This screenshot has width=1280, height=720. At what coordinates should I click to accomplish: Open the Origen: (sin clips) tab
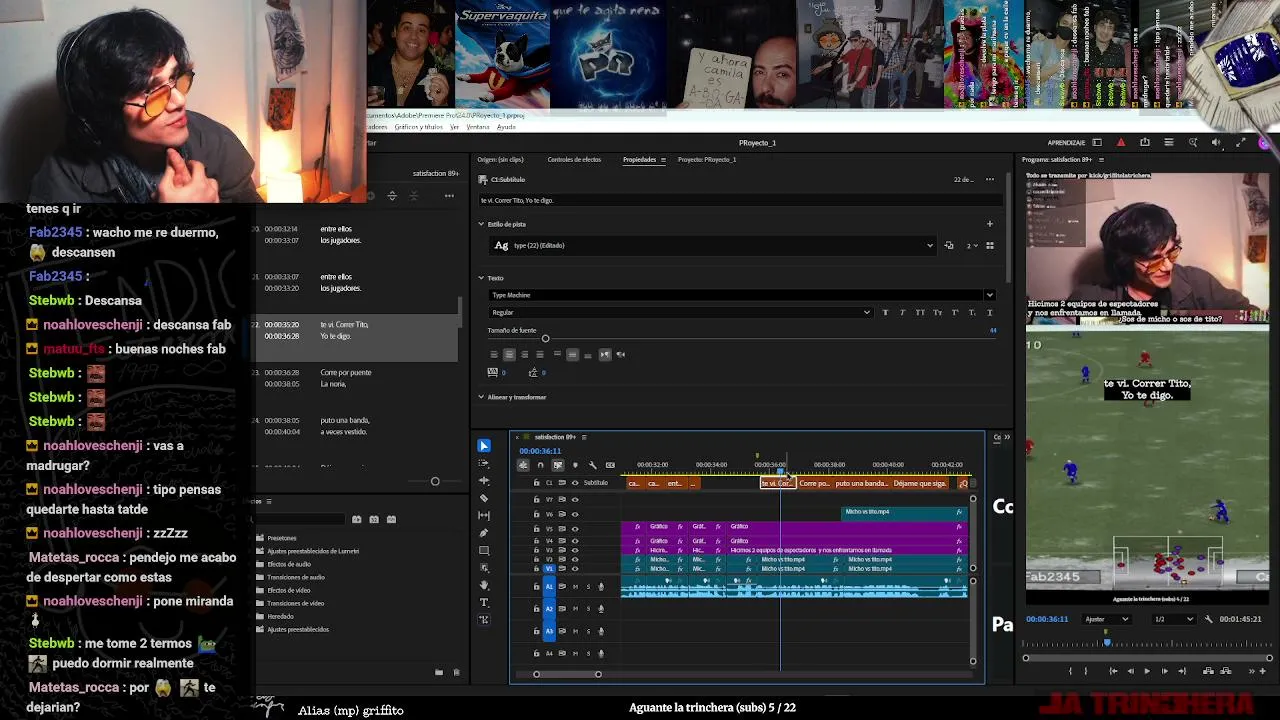[501, 160]
